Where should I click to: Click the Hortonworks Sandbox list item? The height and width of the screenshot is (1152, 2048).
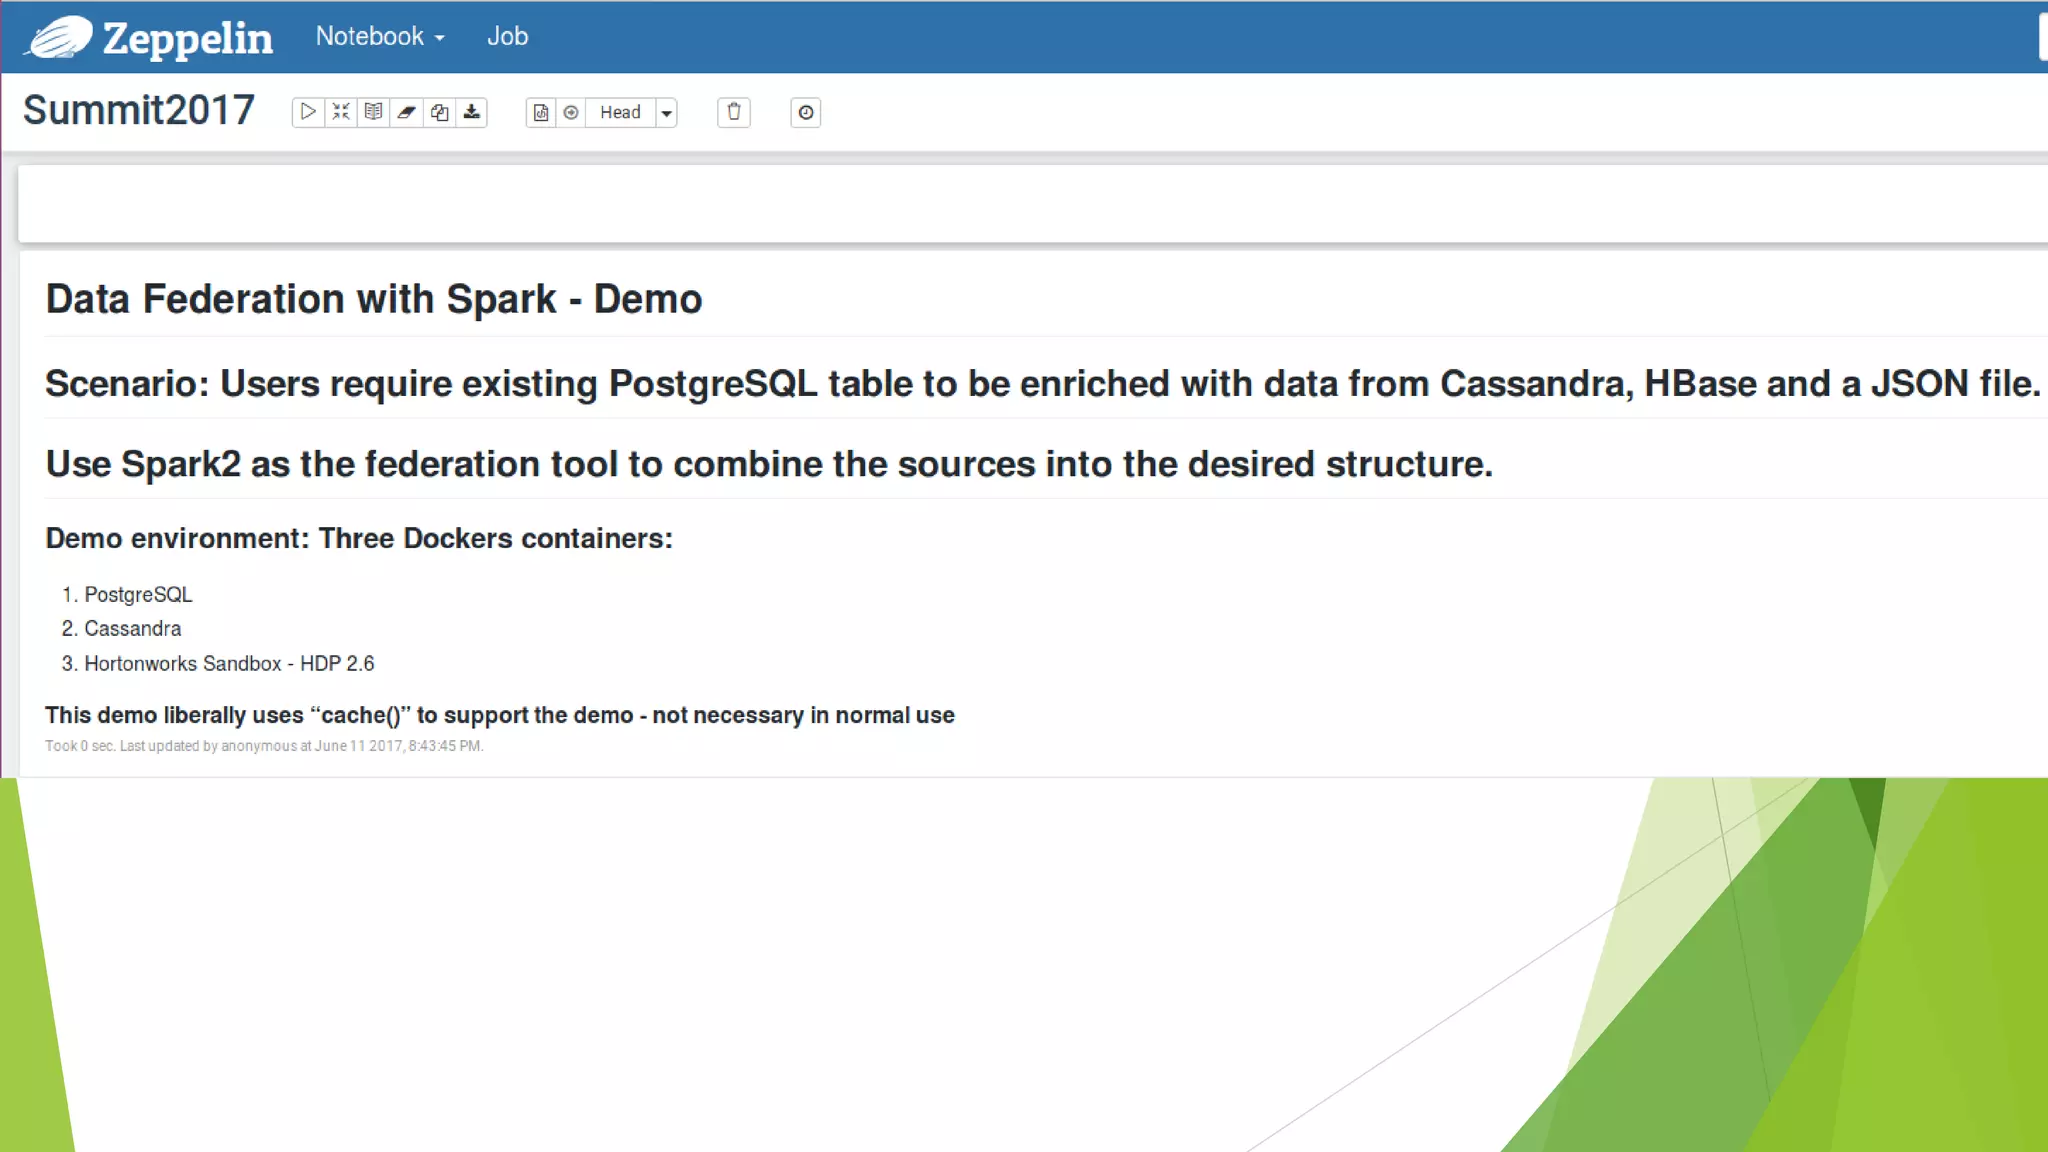pyautogui.click(x=229, y=664)
